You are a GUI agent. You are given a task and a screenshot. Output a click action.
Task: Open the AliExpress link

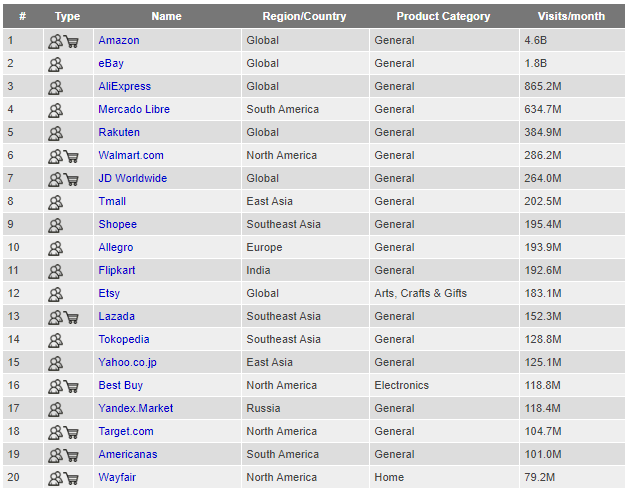tap(124, 87)
